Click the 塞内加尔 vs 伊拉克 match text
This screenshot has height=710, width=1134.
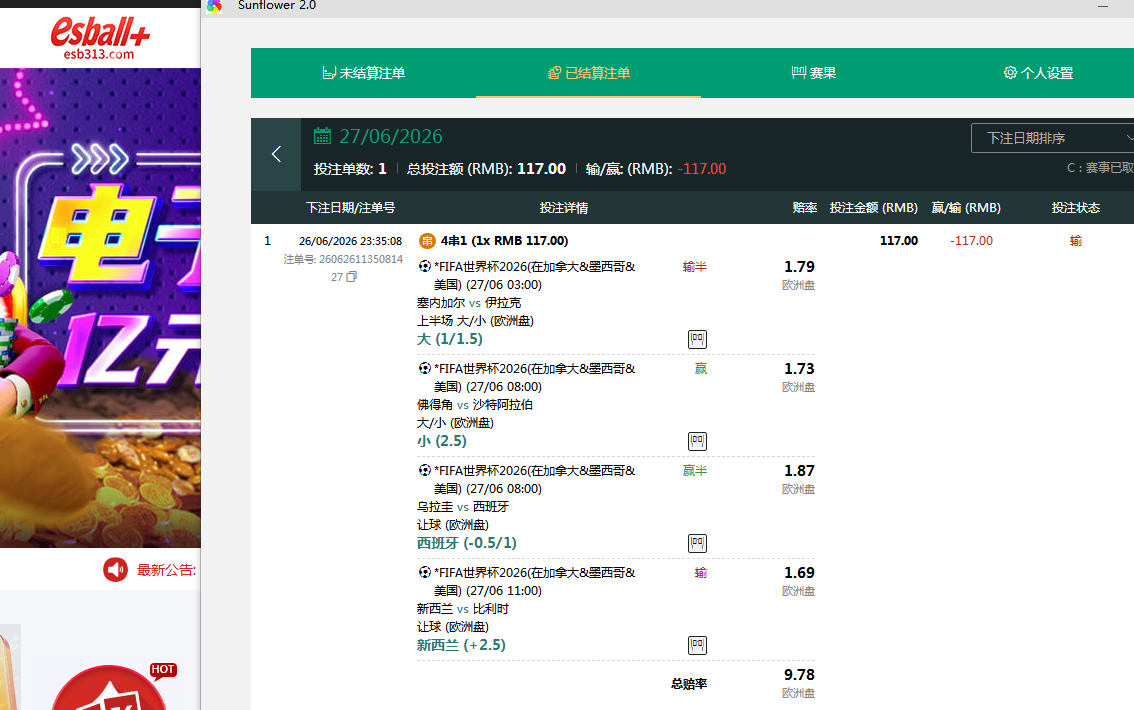[x=469, y=302]
